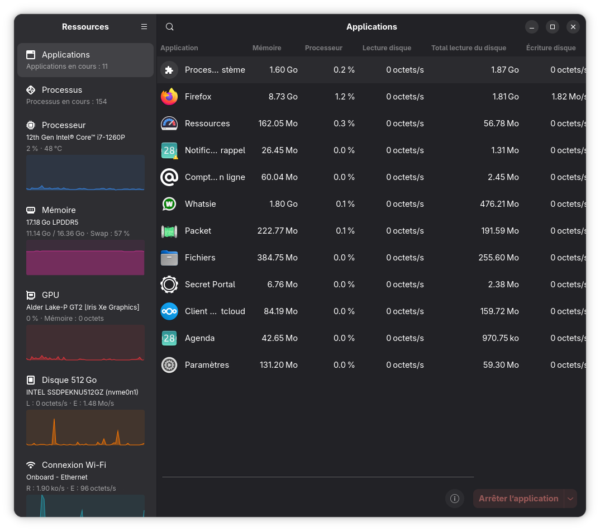Click the Proces... stème row name
The width and height of the screenshot is (600, 531).
click(x=215, y=70)
